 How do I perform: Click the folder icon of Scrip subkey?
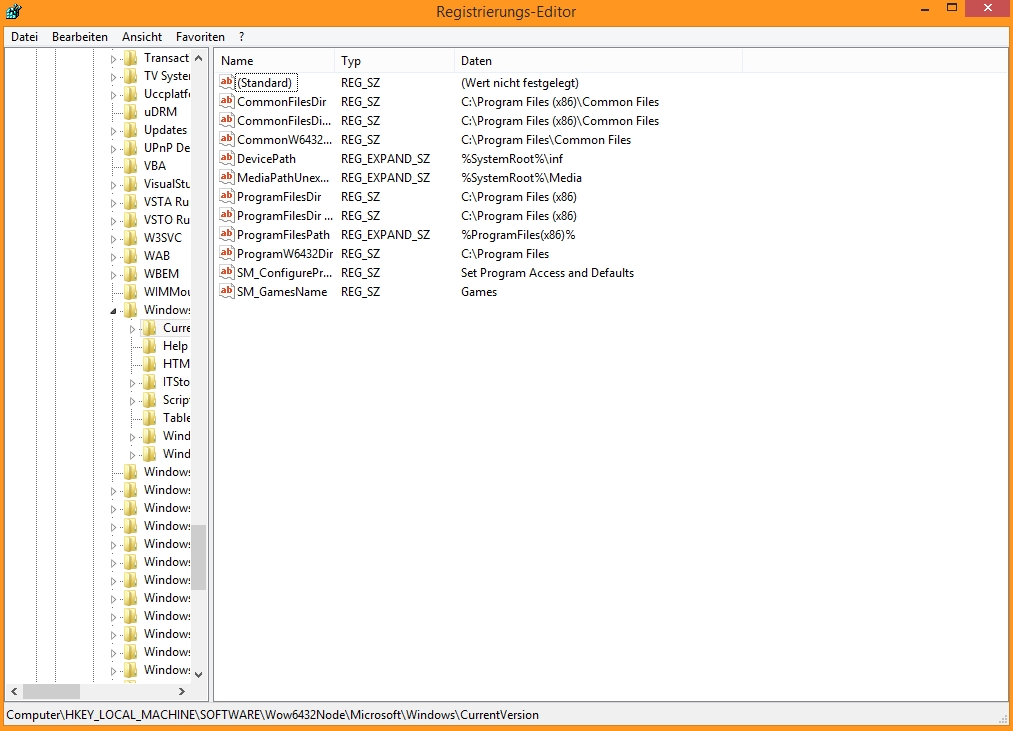pyautogui.click(x=149, y=400)
